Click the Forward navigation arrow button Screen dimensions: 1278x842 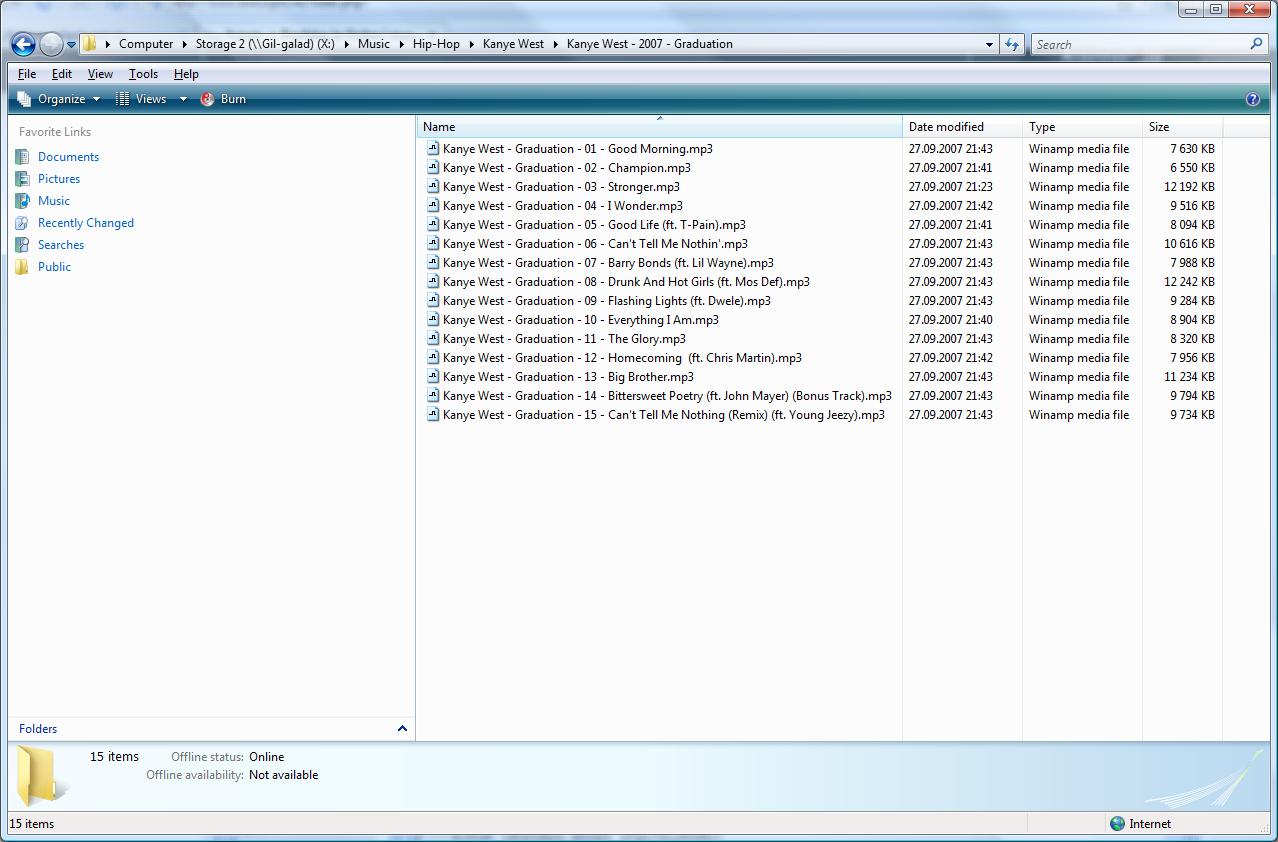pyautogui.click(x=51, y=44)
